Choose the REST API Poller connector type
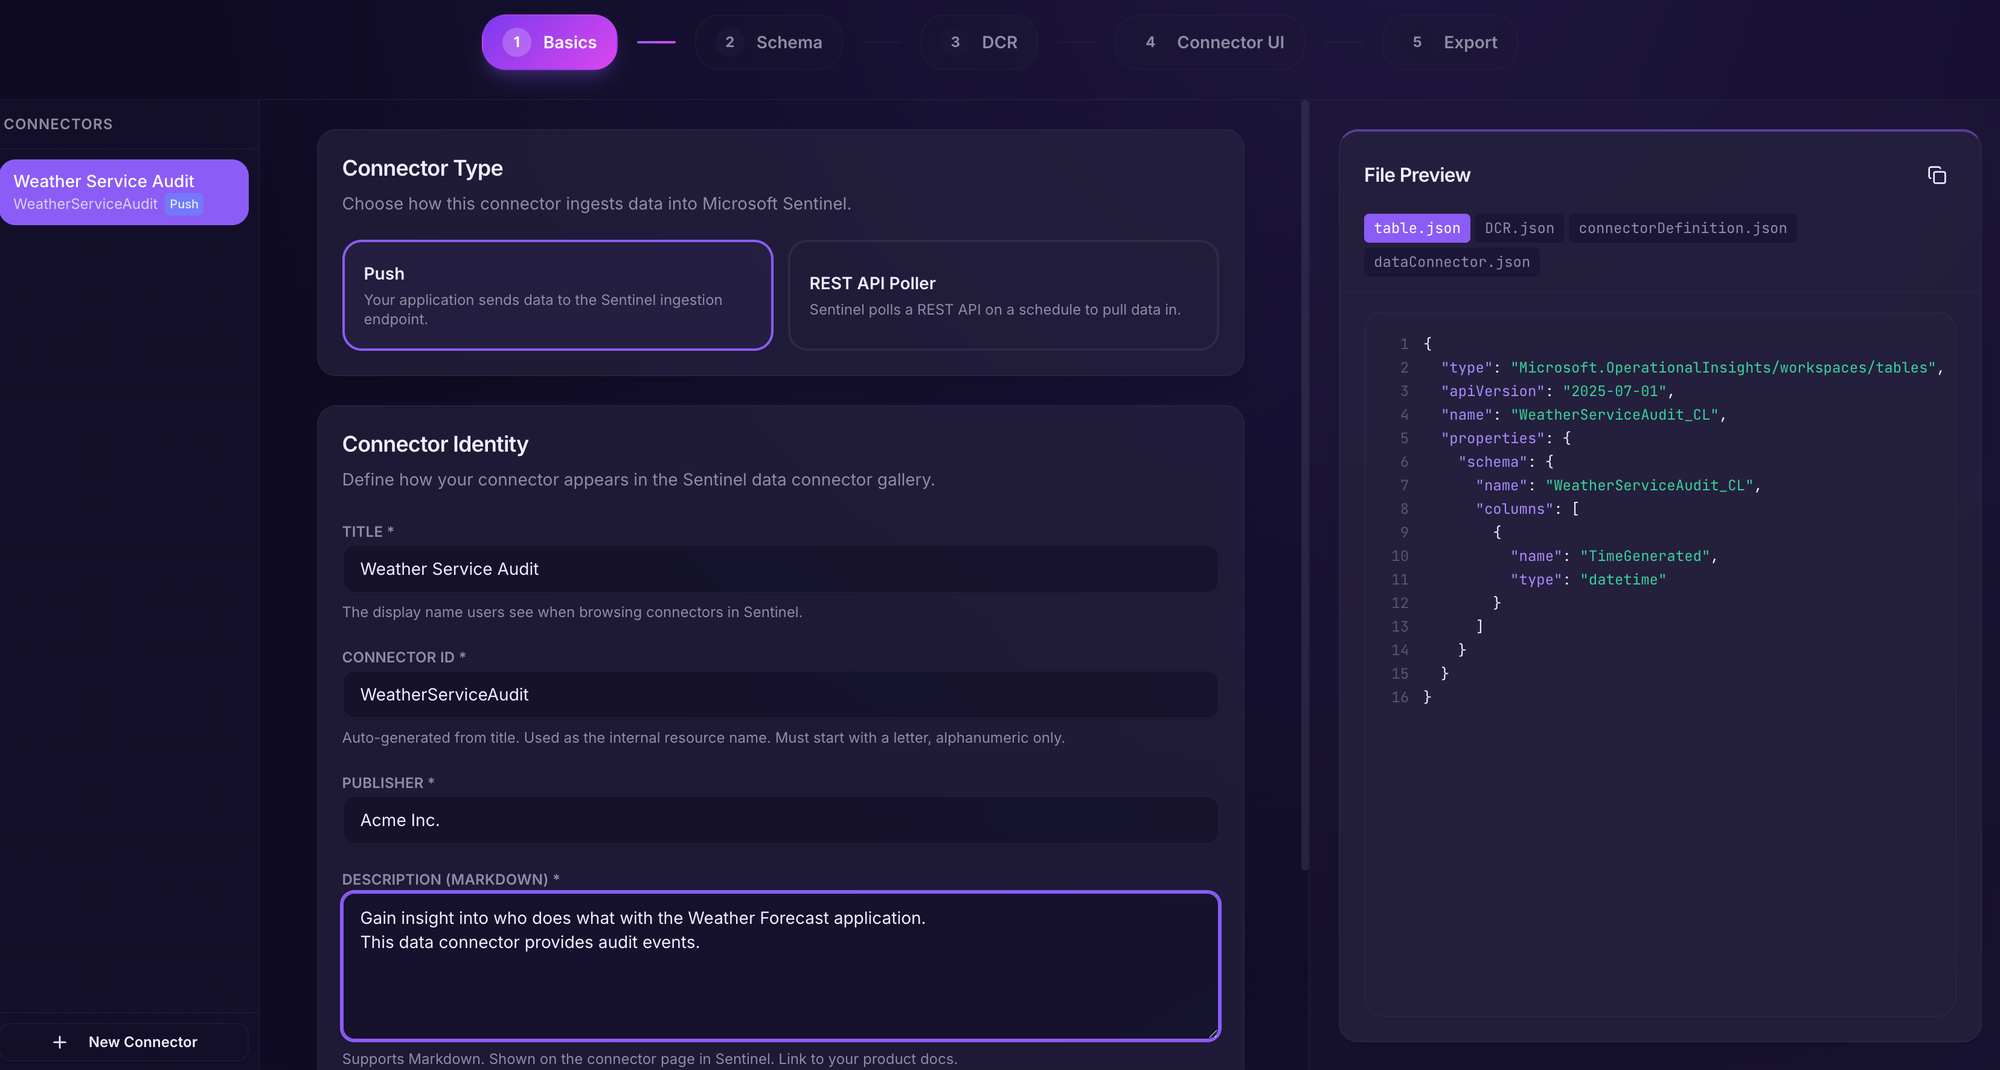The height and width of the screenshot is (1070, 2000). 1002,295
